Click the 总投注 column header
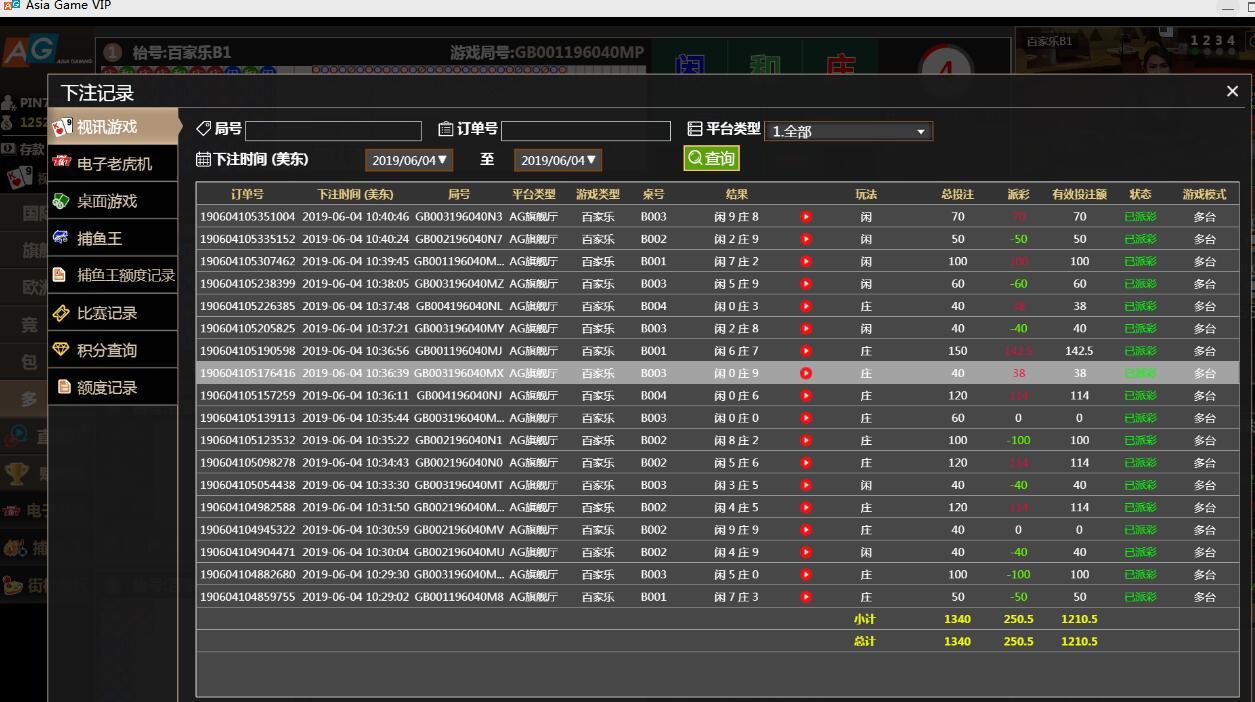The height and width of the screenshot is (702, 1255). pos(957,194)
